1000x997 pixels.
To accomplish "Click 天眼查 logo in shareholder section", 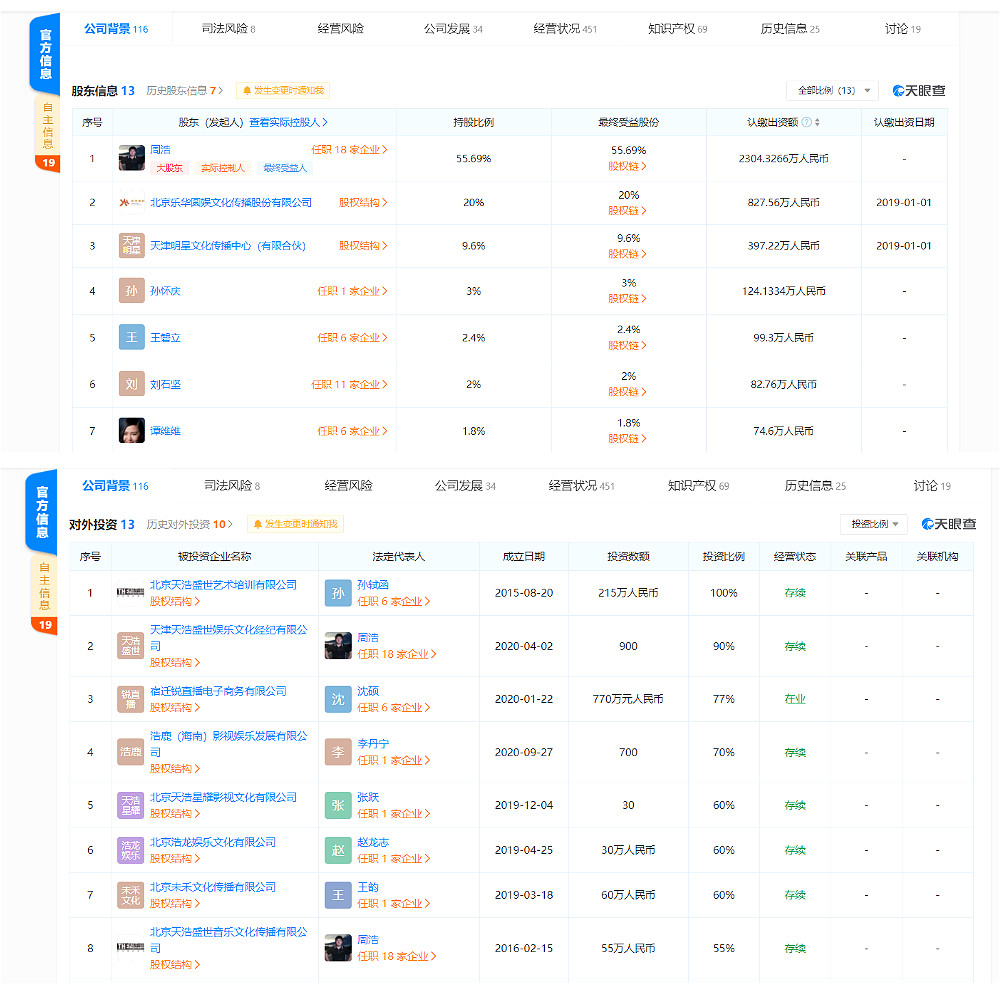I will pos(918,91).
